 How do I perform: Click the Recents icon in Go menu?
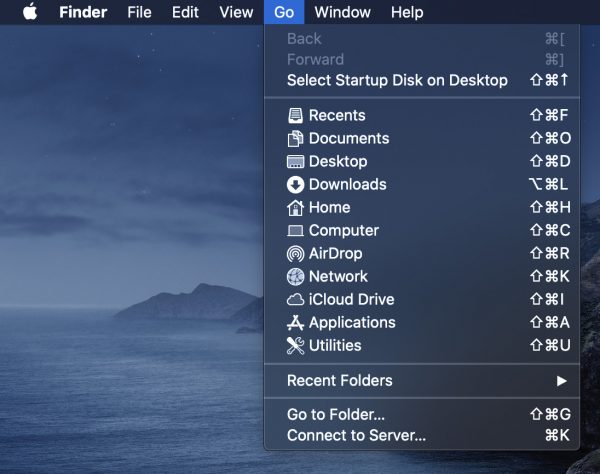pyautogui.click(x=295, y=115)
